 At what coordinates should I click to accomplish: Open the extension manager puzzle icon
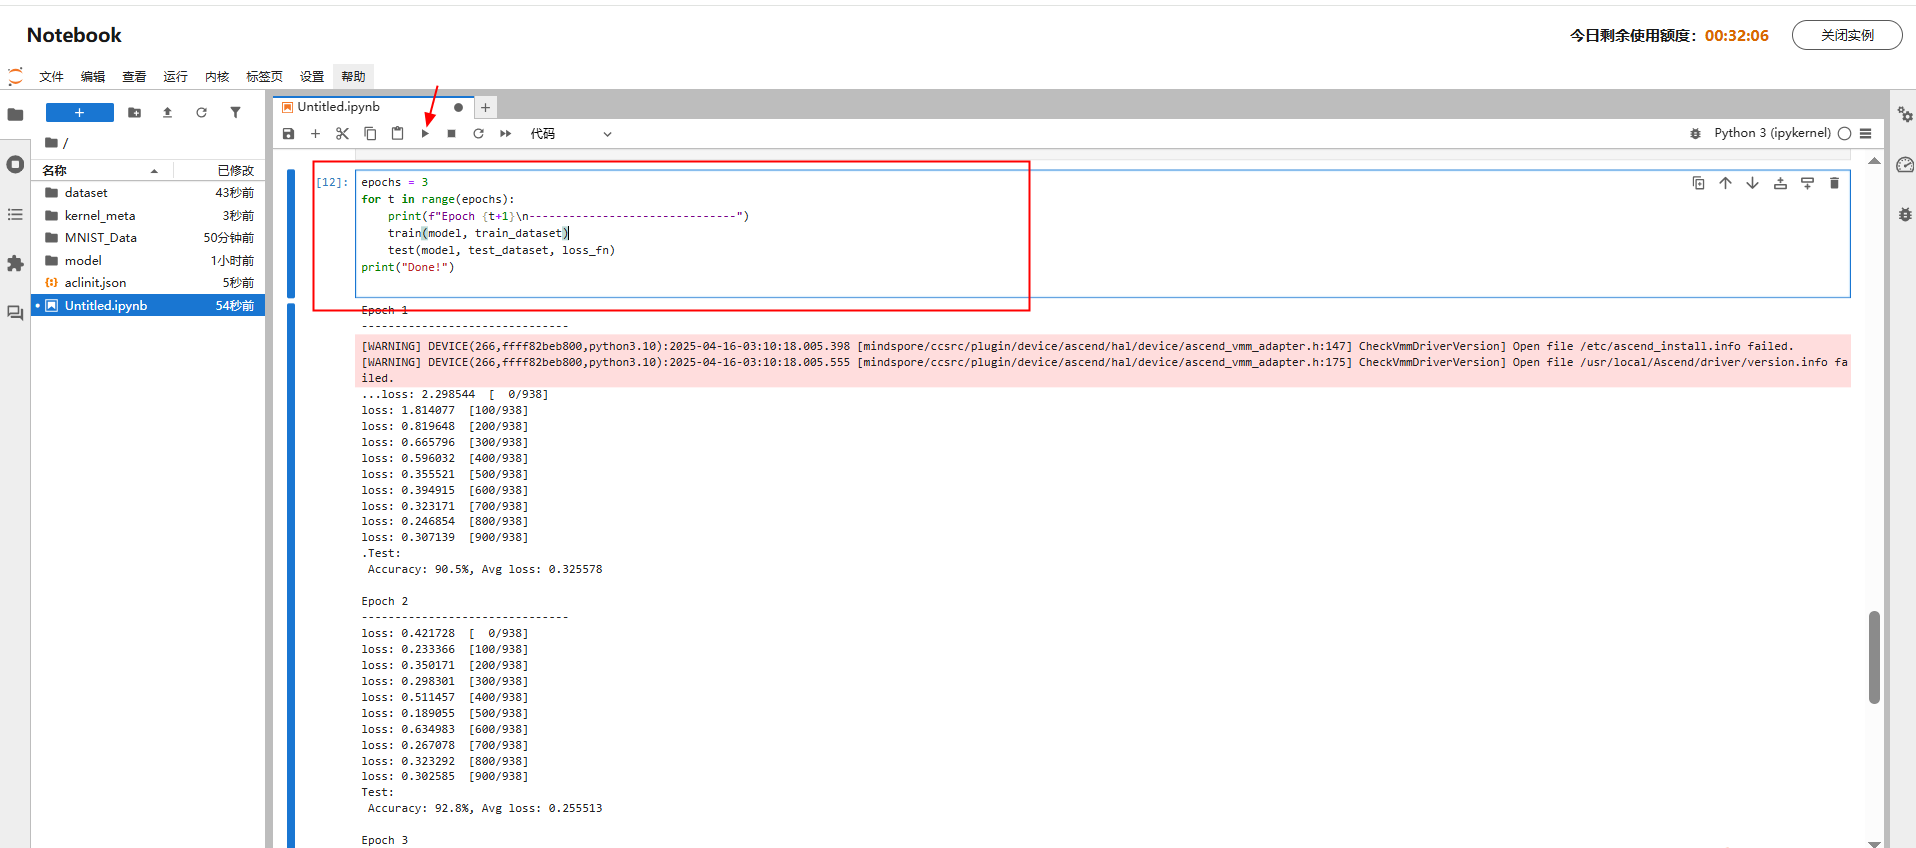[x=15, y=263]
